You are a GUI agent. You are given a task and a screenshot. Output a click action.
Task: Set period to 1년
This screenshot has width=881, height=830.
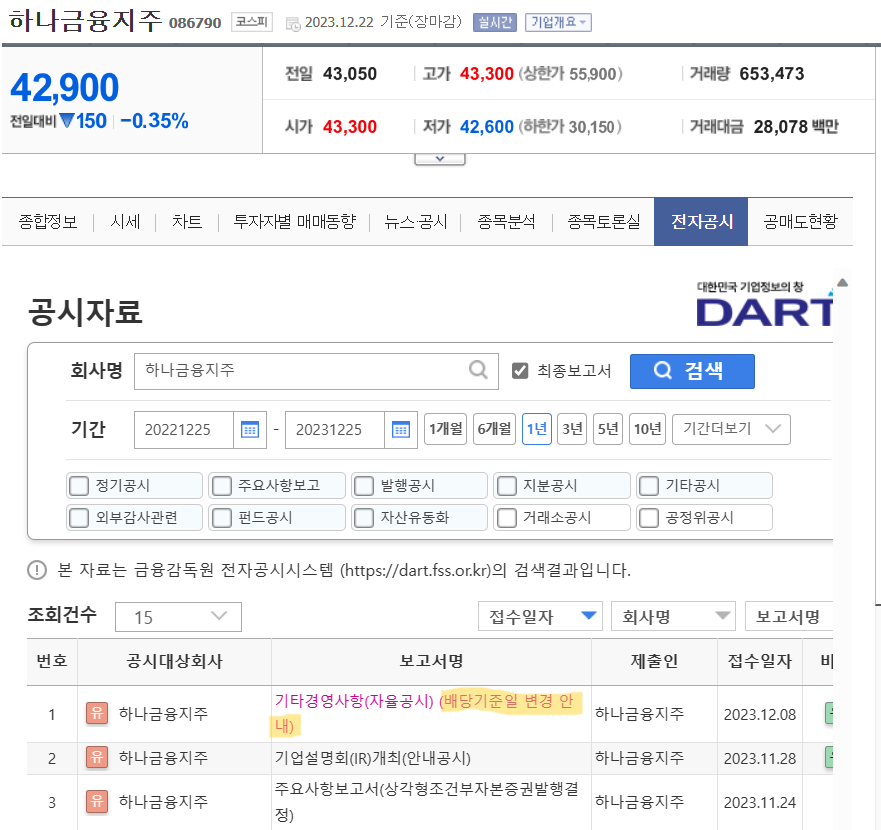click(x=537, y=429)
